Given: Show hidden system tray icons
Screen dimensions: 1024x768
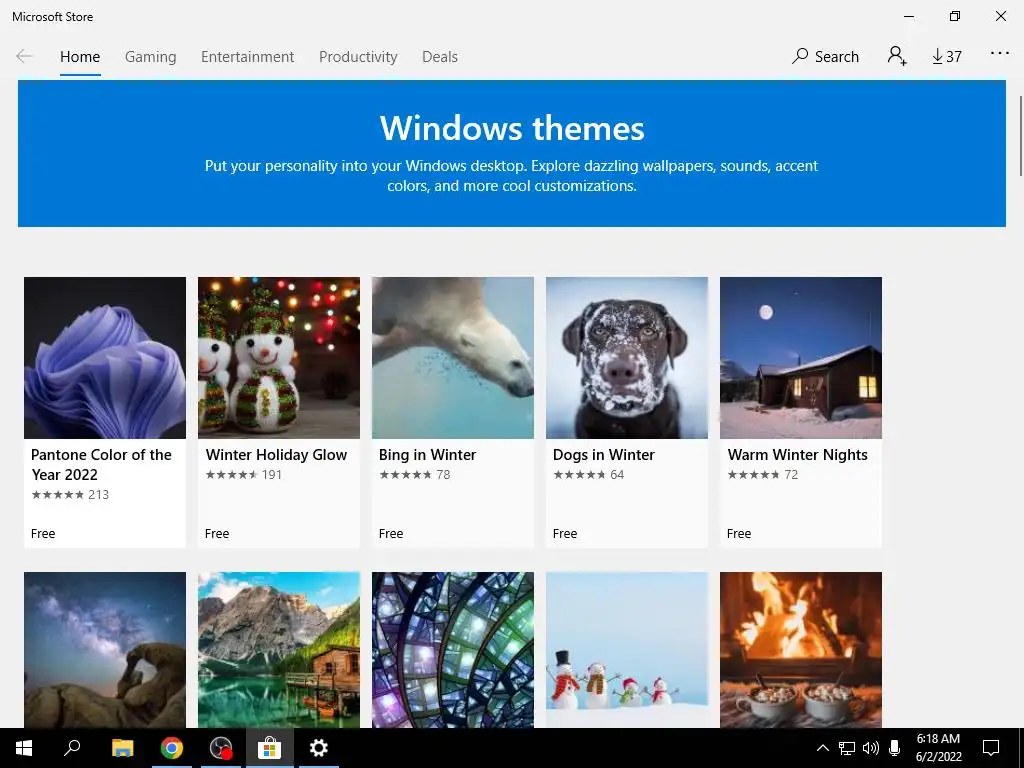Looking at the screenshot, I should pos(823,748).
